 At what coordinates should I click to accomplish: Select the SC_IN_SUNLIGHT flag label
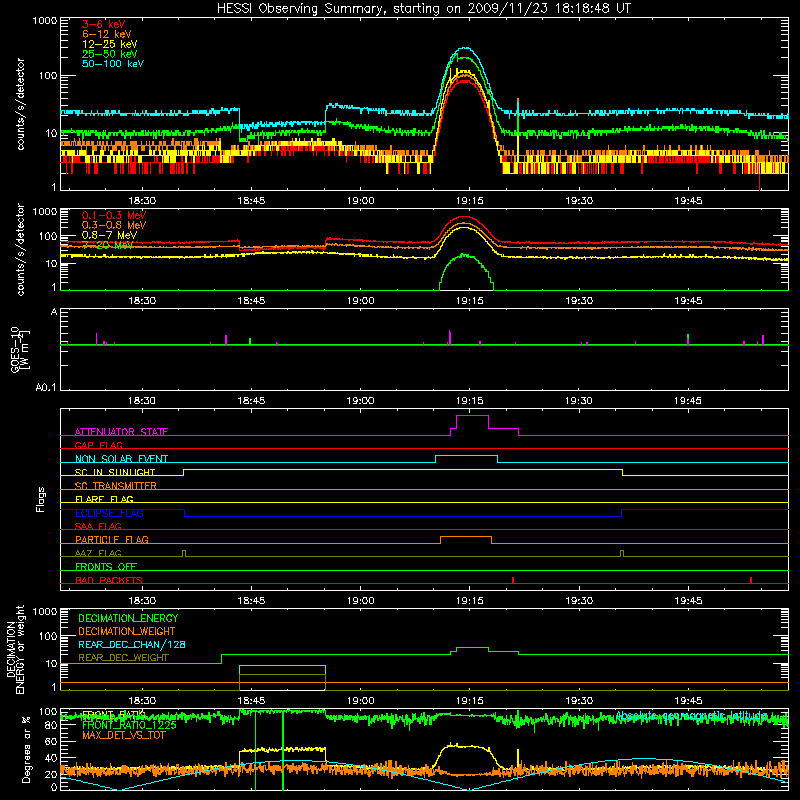coord(115,472)
